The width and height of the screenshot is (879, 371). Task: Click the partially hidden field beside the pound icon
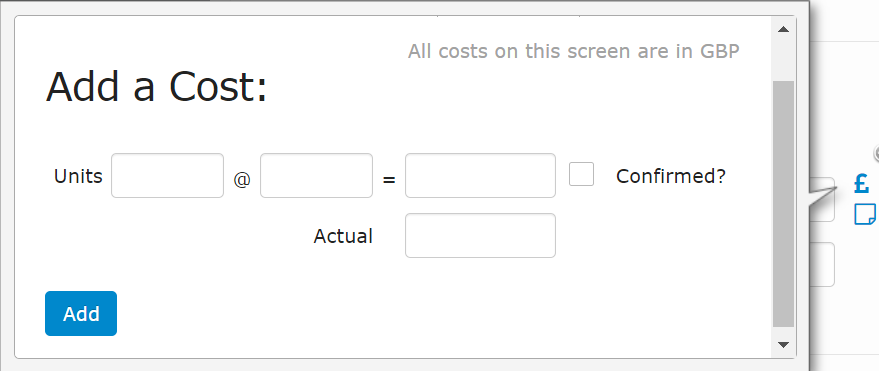(822, 200)
